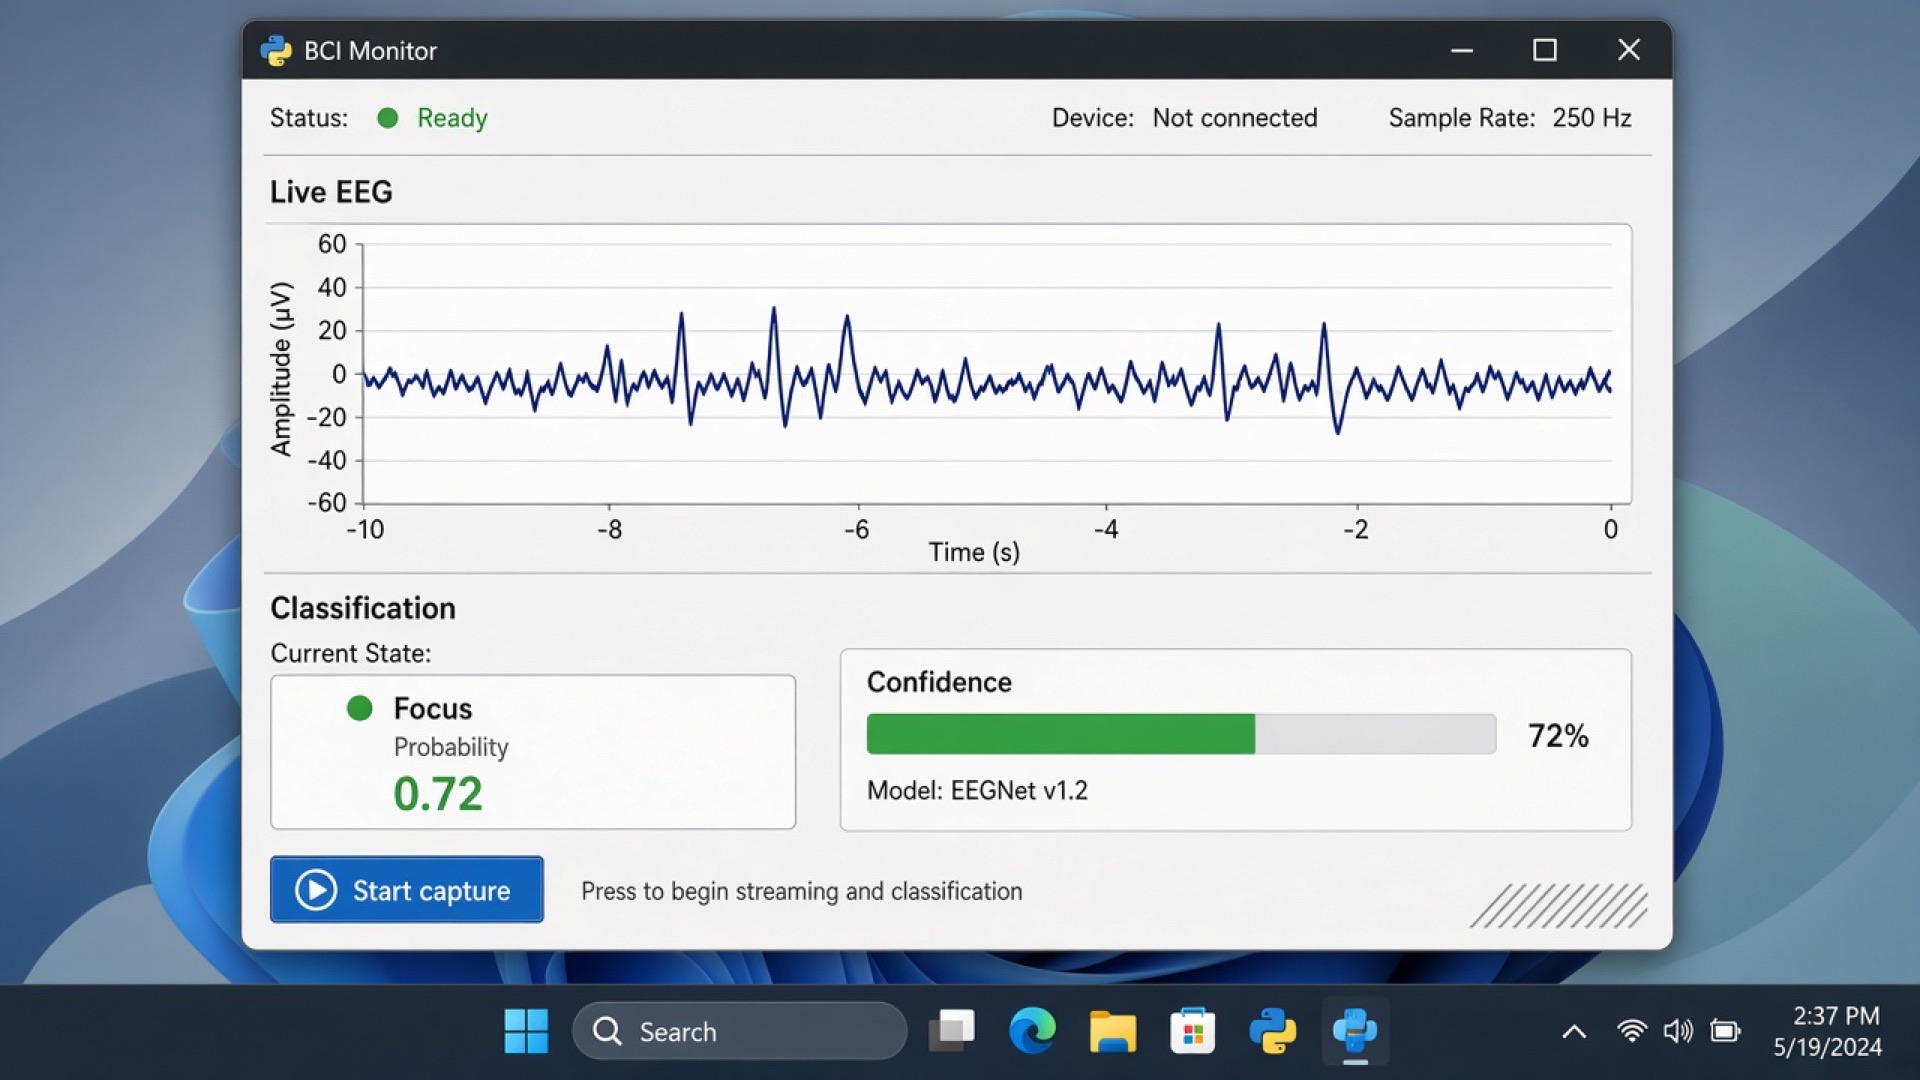Switch to the active BCI Monitor taskbar icon
Image resolution: width=1920 pixels, height=1080 pixels.
[1355, 1031]
